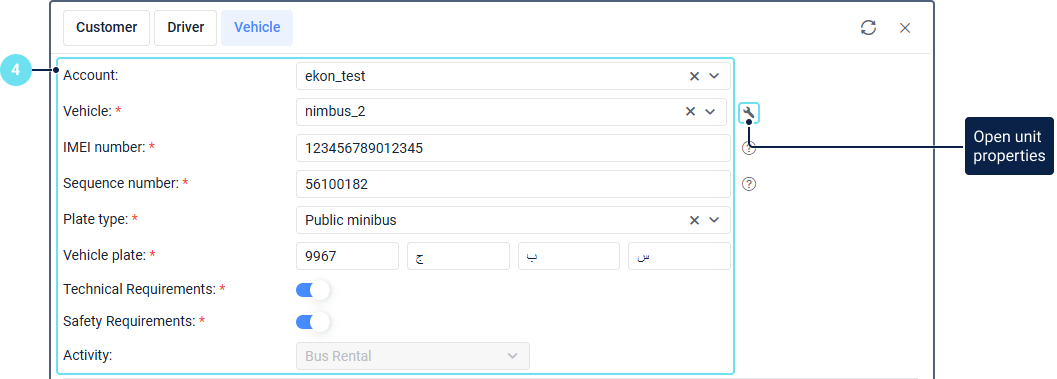1057x379 pixels.
Task: Click help icon beside Sequence number
Action: [x=748, y=184]
